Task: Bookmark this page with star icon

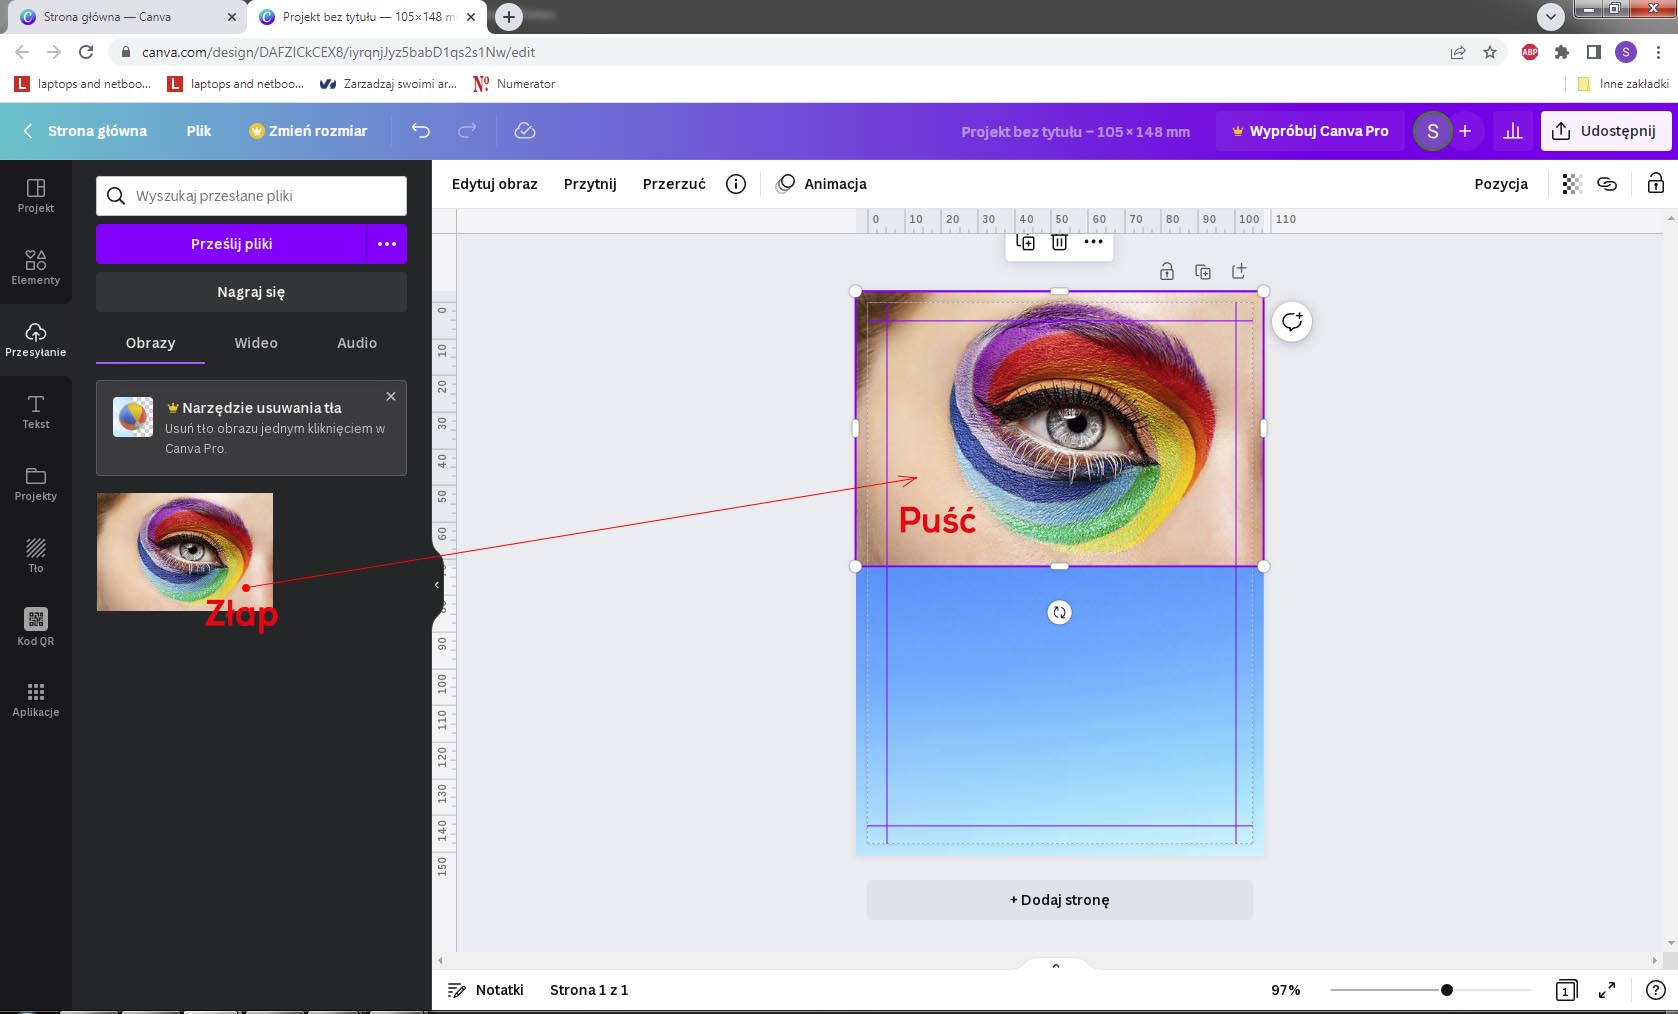Action: tap(1490, 52)
